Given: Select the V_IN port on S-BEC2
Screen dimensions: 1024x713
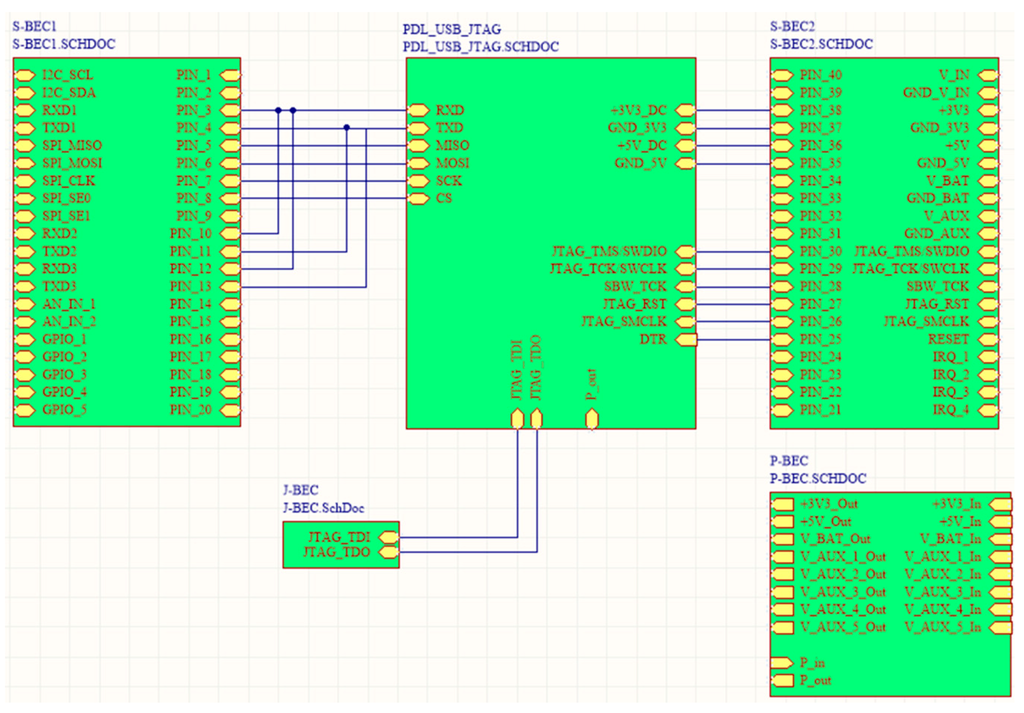Looking at the screenshot, I should [x=988, y=75].
